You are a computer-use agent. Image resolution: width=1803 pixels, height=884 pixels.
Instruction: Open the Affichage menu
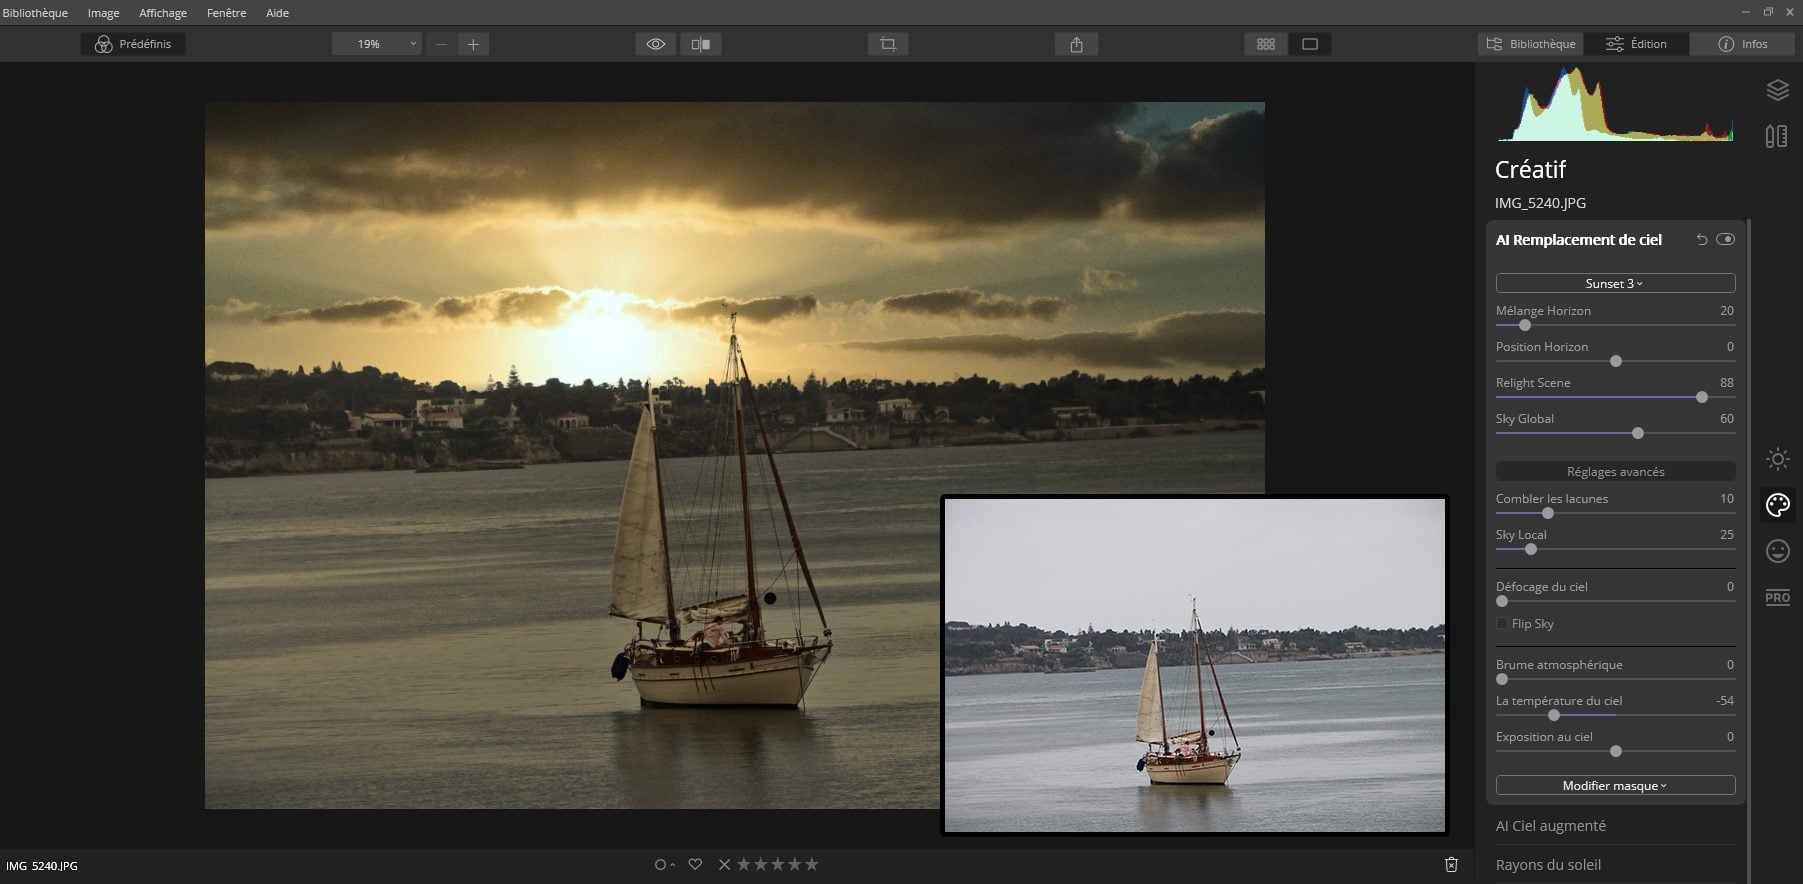click(x=163, y=13)
